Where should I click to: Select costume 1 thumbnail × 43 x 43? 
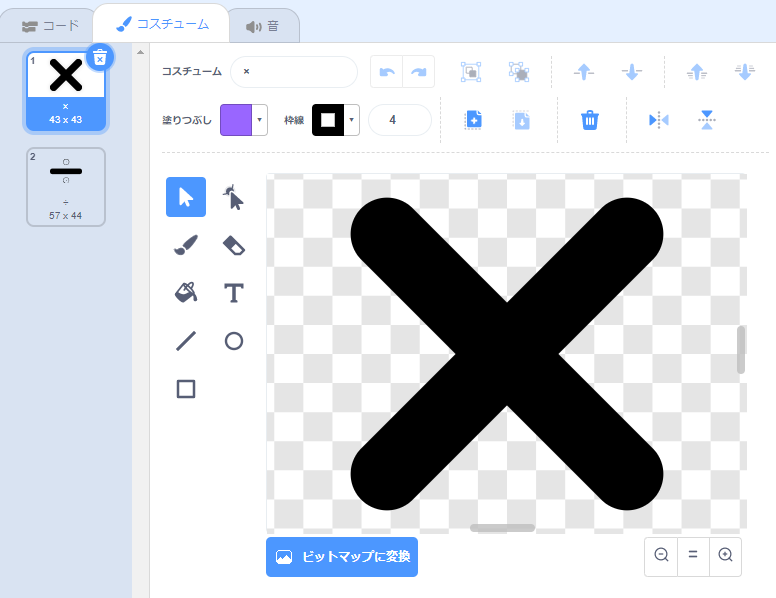pos(66,92)
